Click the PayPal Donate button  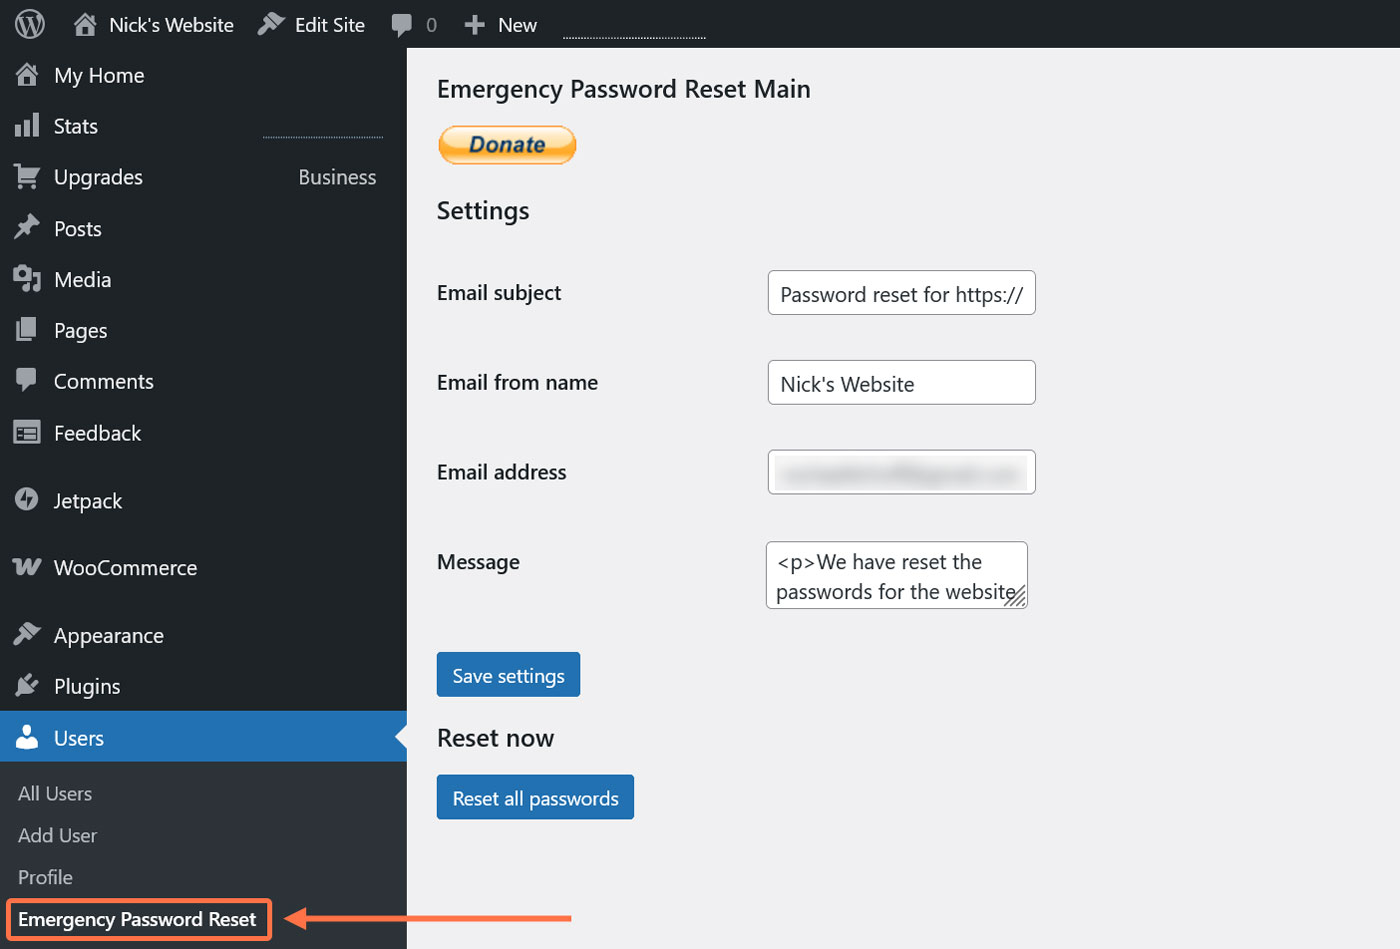[507, 144]
